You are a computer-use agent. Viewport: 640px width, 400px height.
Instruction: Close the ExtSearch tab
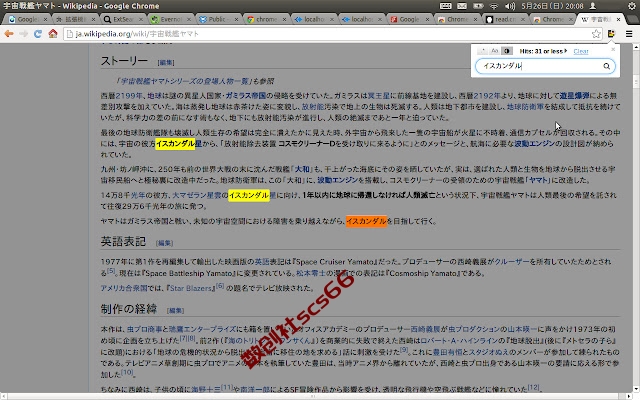coord(140,19)
